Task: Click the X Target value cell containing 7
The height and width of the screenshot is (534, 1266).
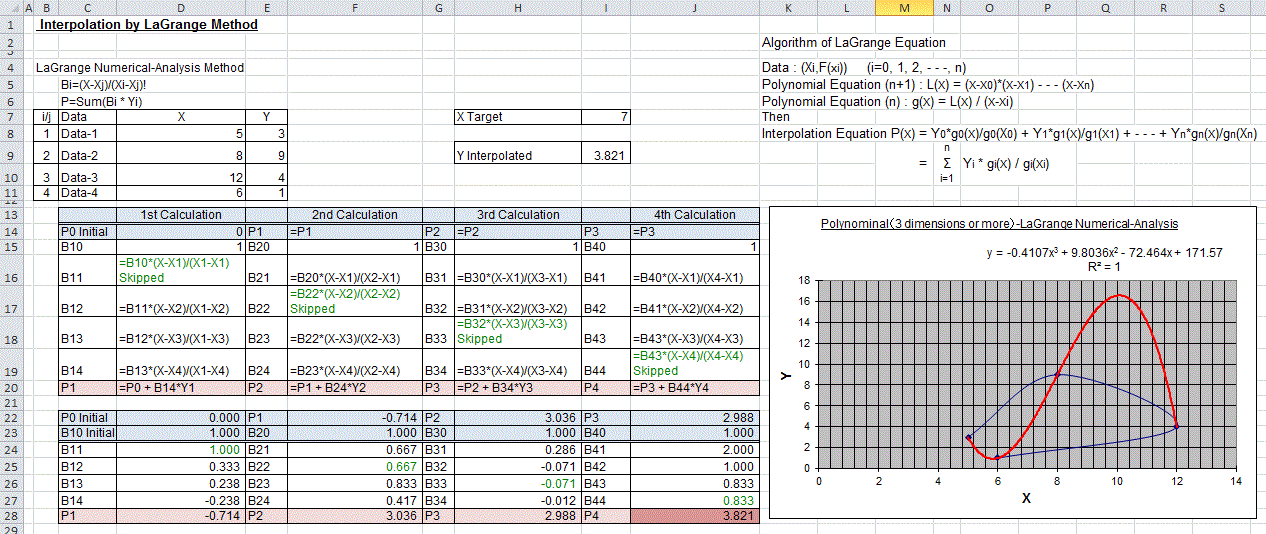Action: (x=606, y=117)
